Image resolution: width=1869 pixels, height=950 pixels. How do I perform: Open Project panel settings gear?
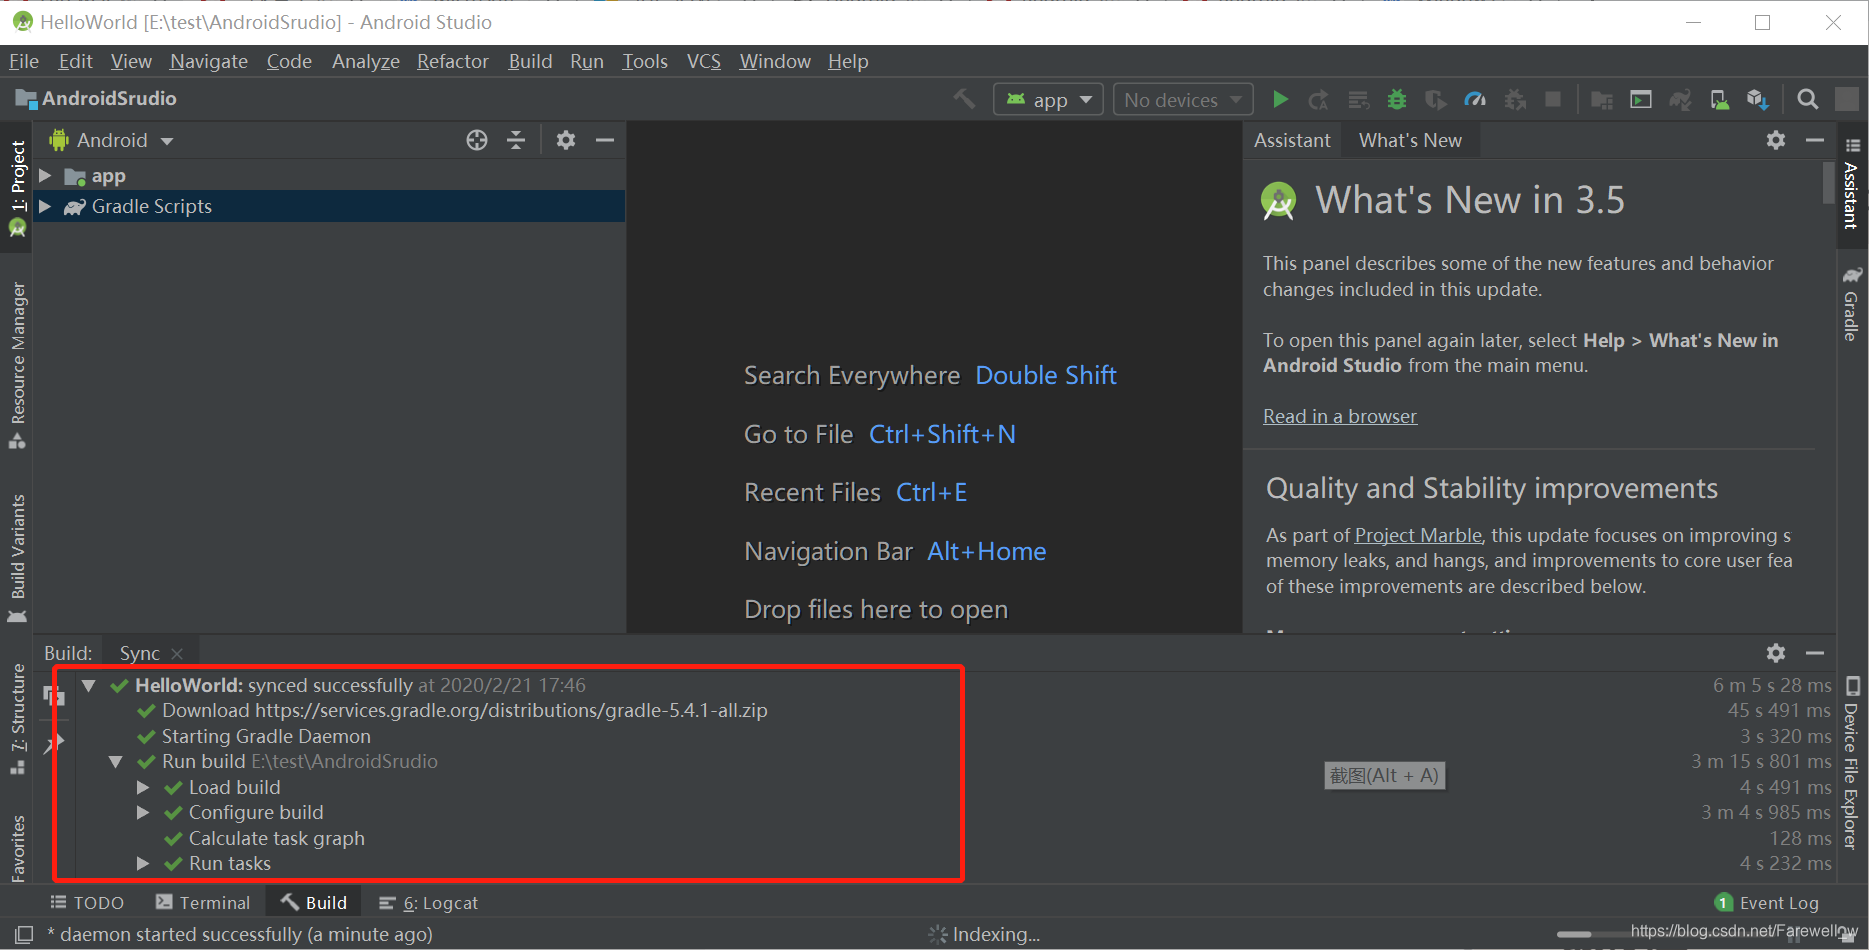(566, 140)
